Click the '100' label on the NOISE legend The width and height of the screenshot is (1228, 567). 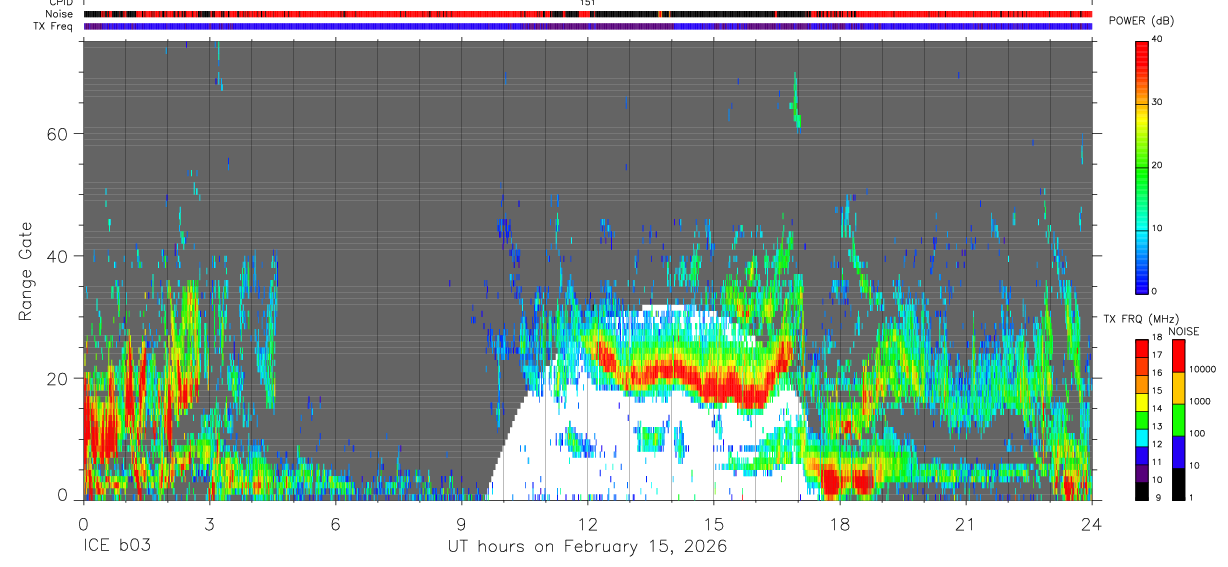1196,433
